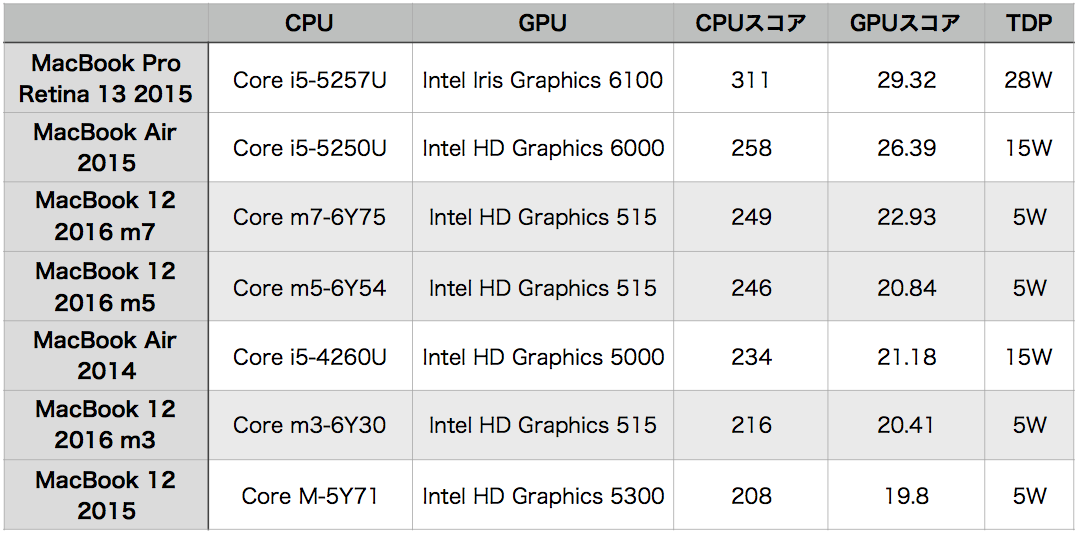Click the MacBook Air 2015 row label

point(106,147)
